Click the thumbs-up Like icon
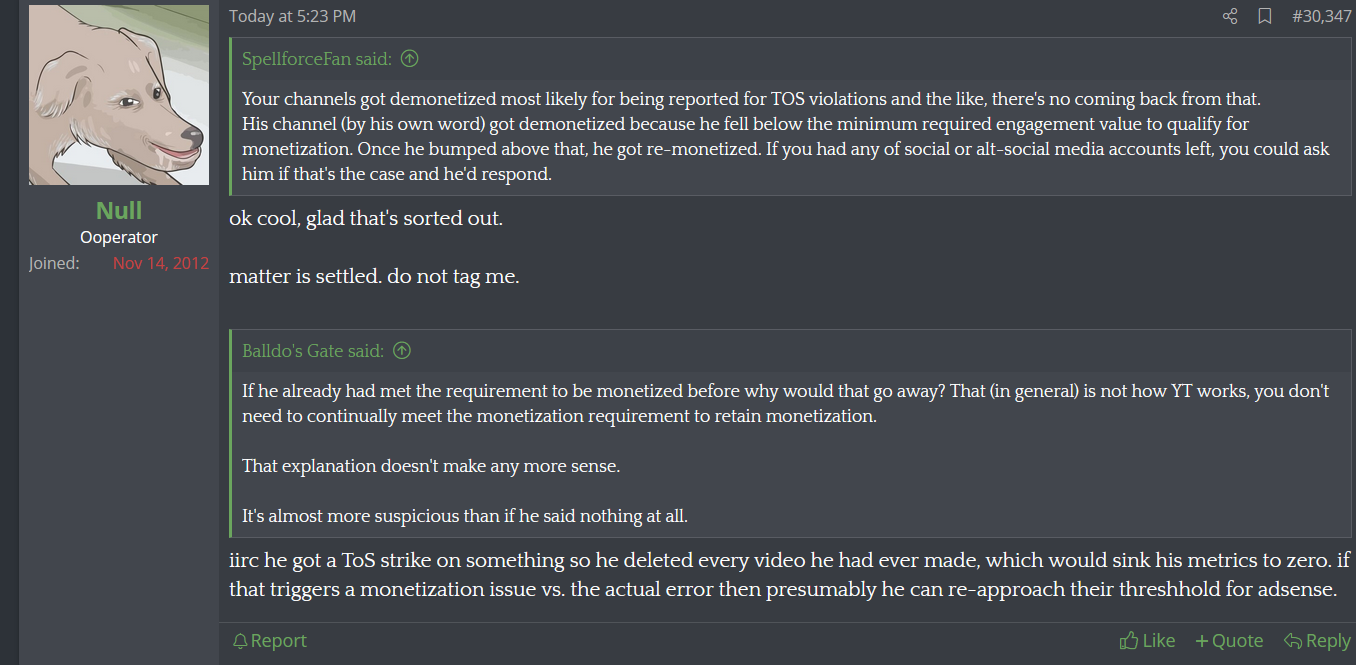The width and height of the screenshot is (1356, 665). coord(1129,640)
